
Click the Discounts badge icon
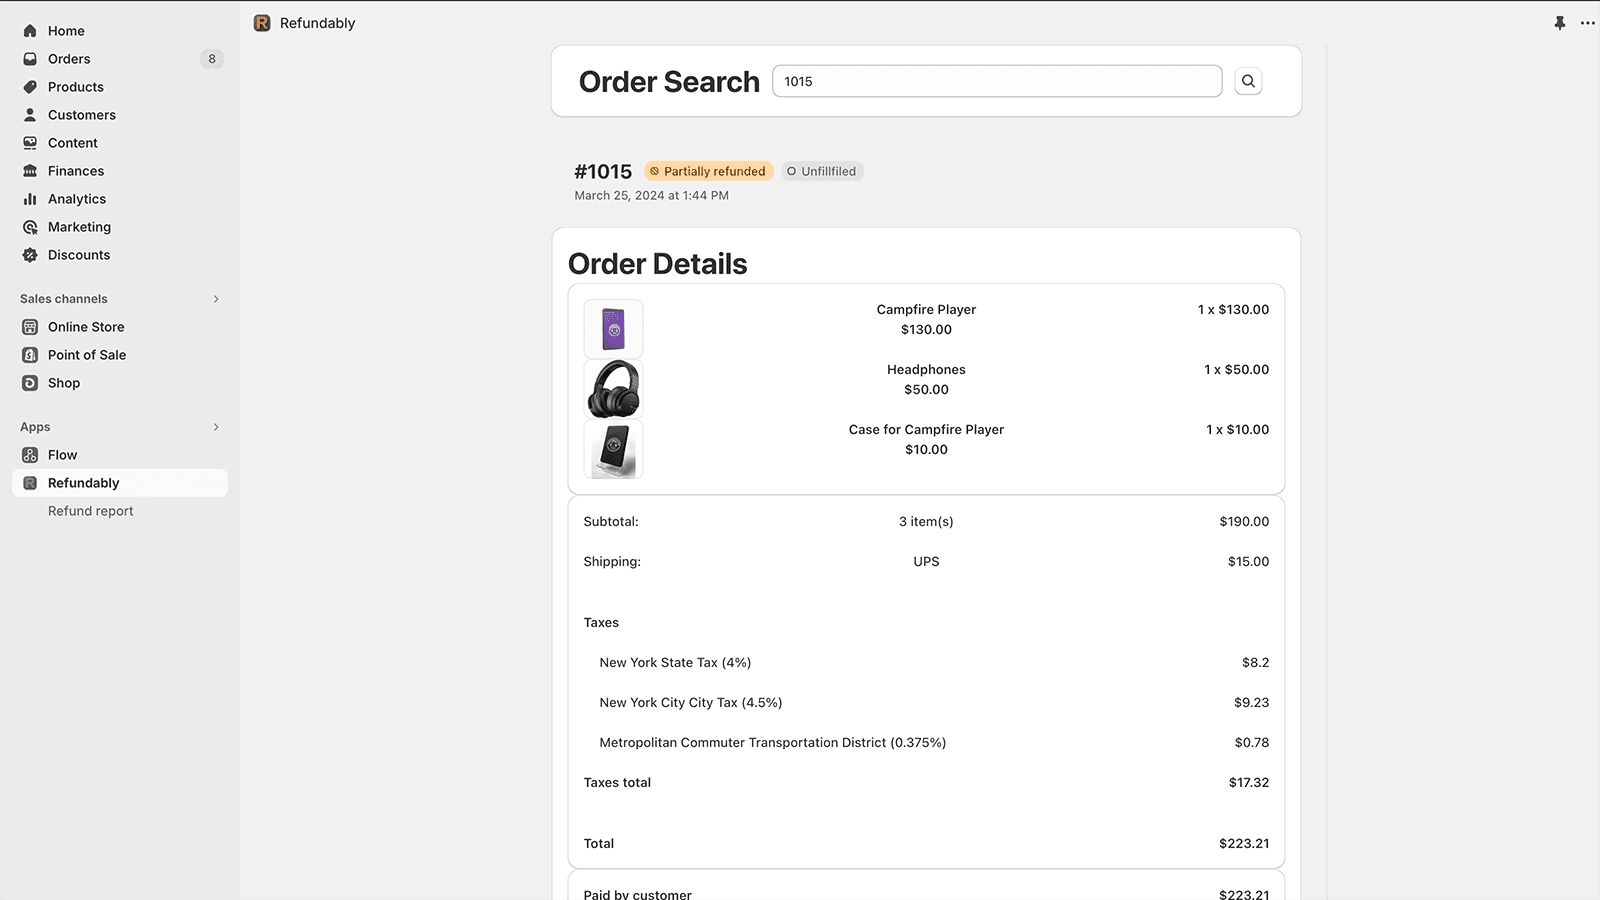[30, 255]
